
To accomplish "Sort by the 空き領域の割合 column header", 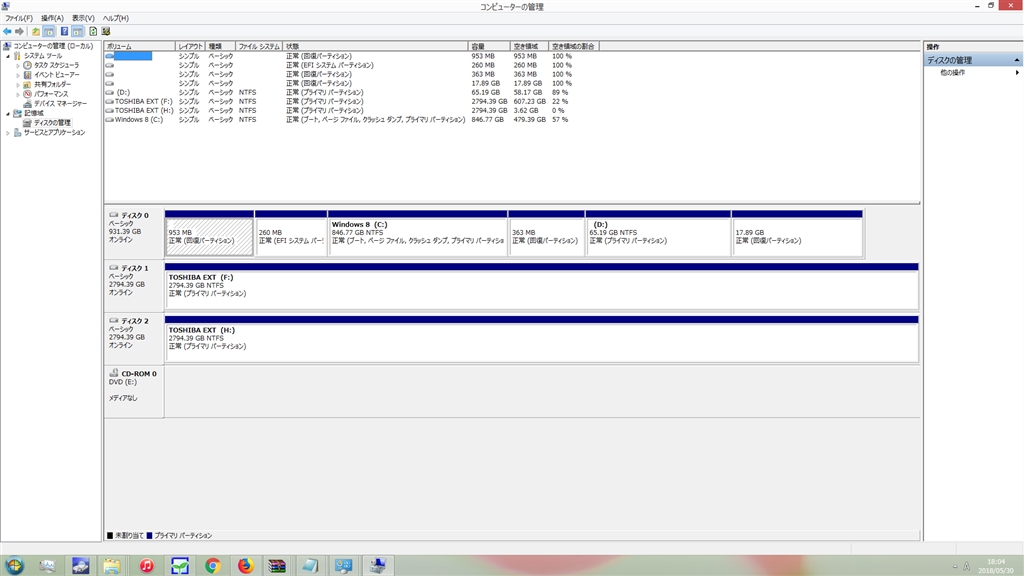I will (x=573, y=46).
